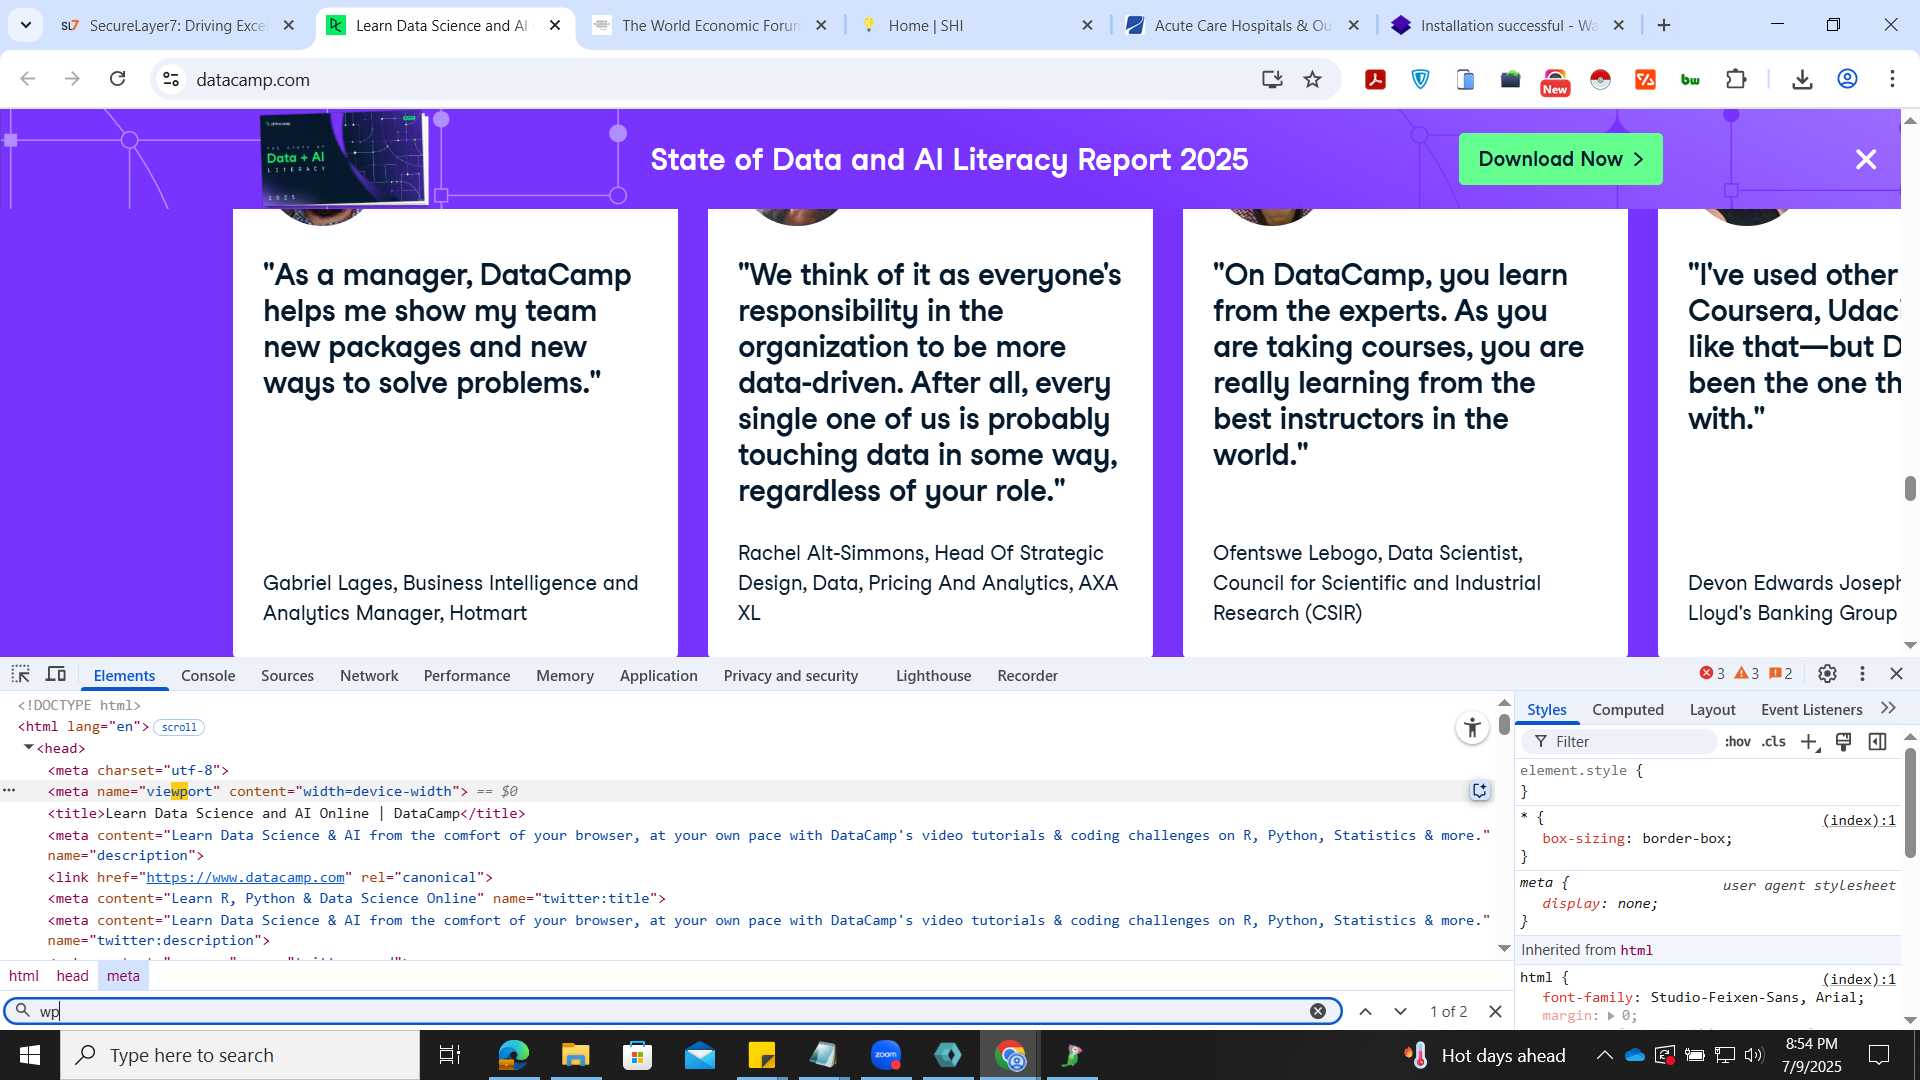The height and width of the screenshot is (1080, 1920).
Task: Toggle element state :hov button
Action: pos(1738,742)
